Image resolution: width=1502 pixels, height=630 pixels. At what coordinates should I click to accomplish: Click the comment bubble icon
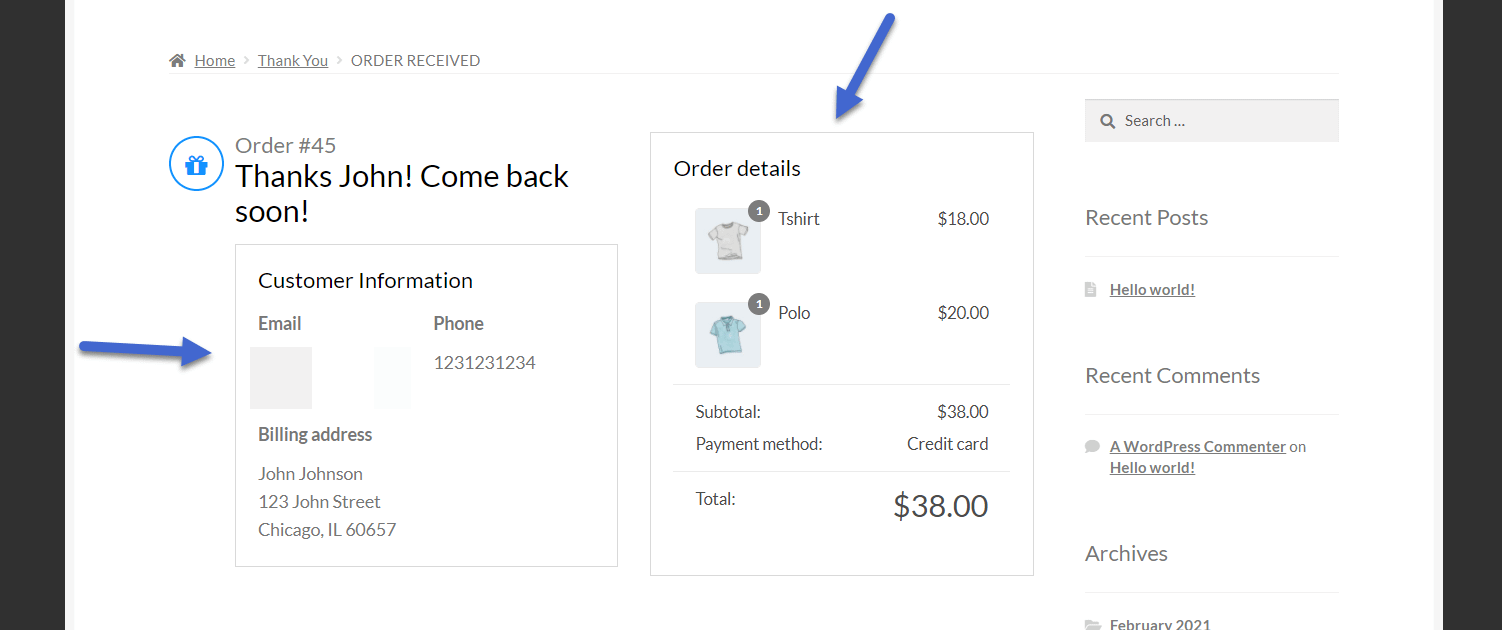[1092, 447]
